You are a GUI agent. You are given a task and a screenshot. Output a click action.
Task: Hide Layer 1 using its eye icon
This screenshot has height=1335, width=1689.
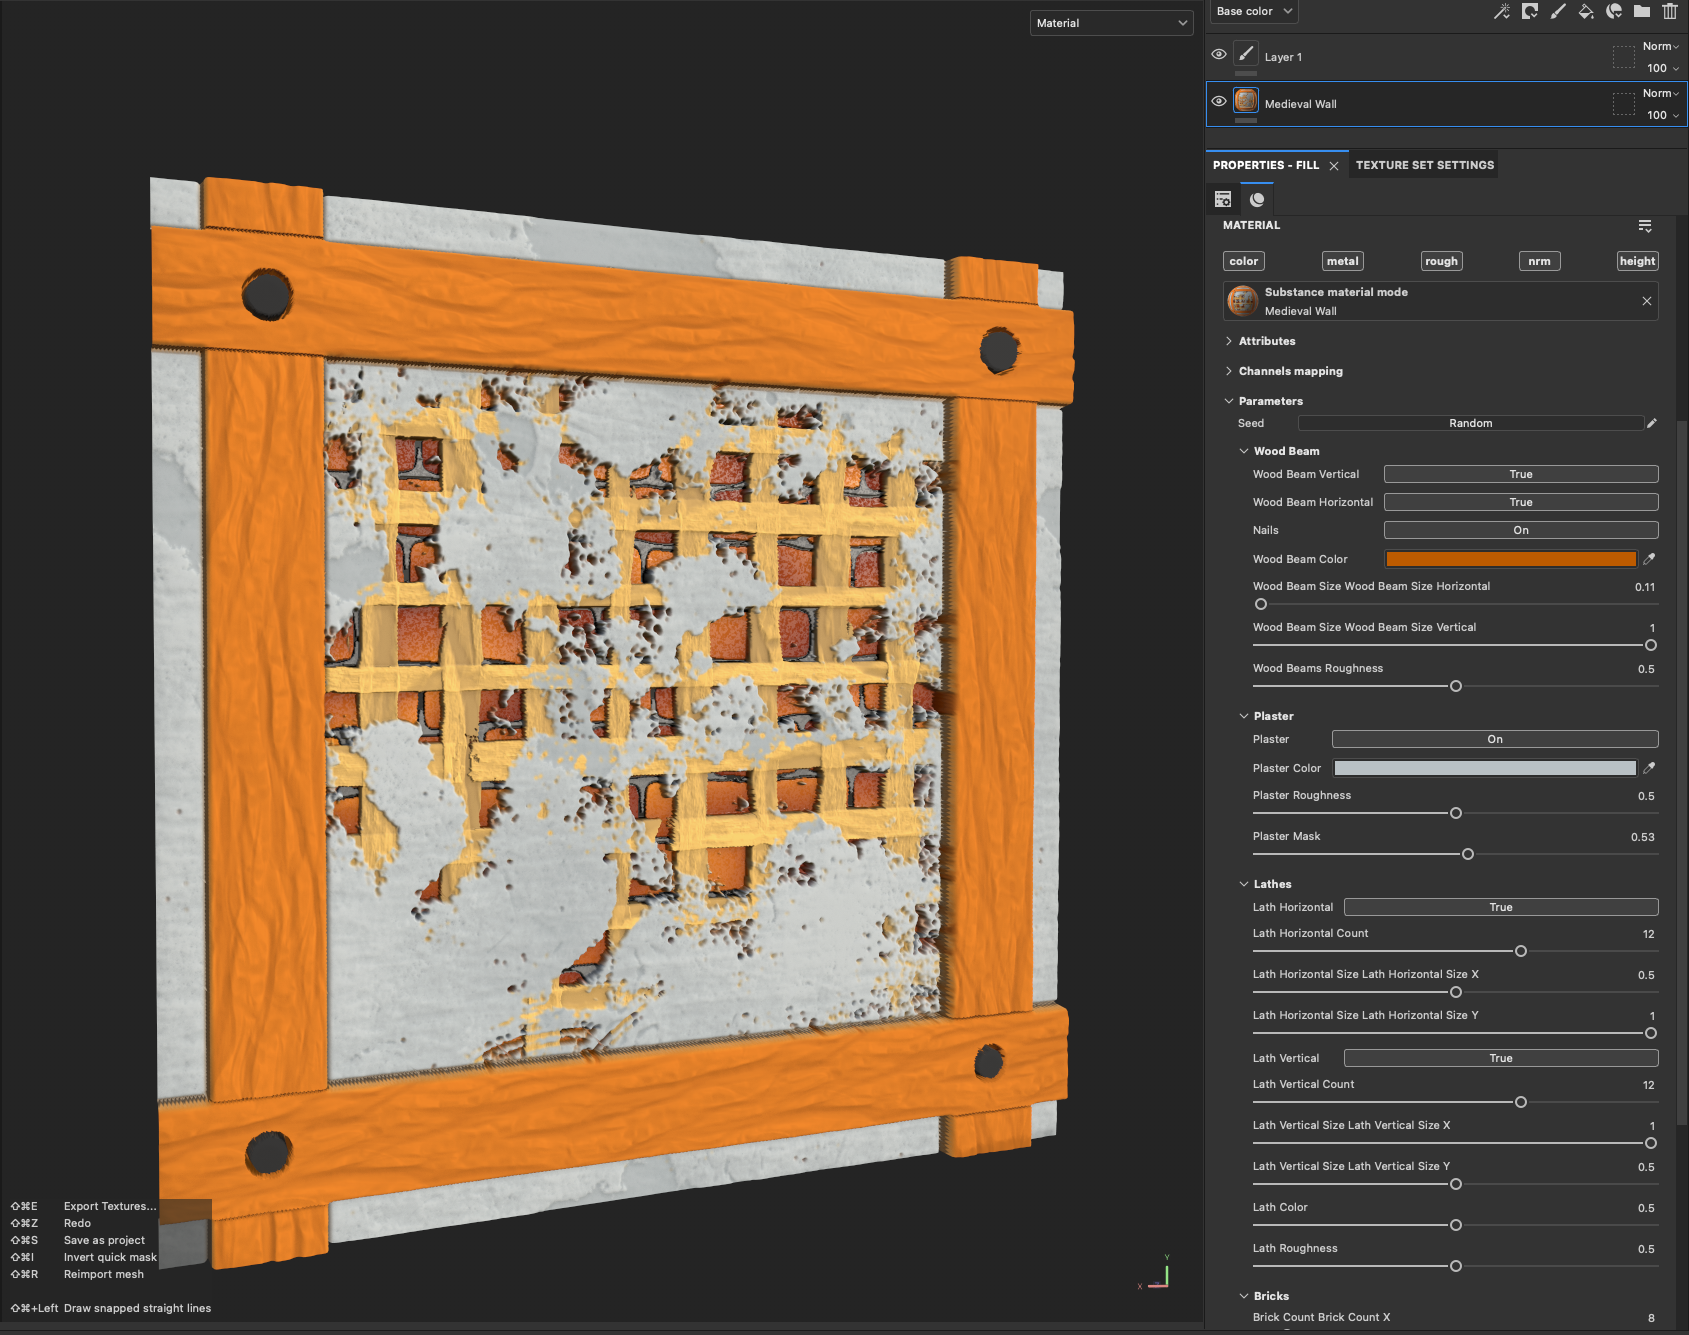tap(1219, 55)
